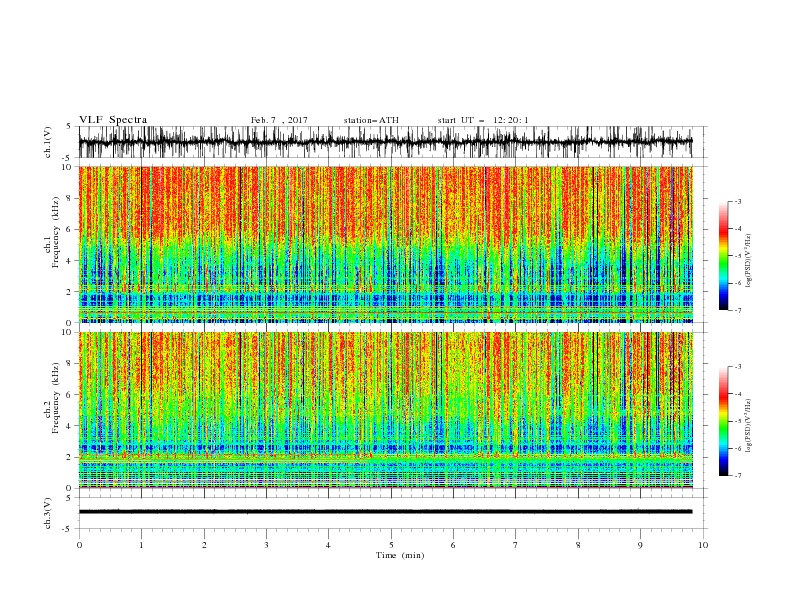Click time axis tick label "2"
This screenshot has width=792, height=612.
click(x=204, y=545)
